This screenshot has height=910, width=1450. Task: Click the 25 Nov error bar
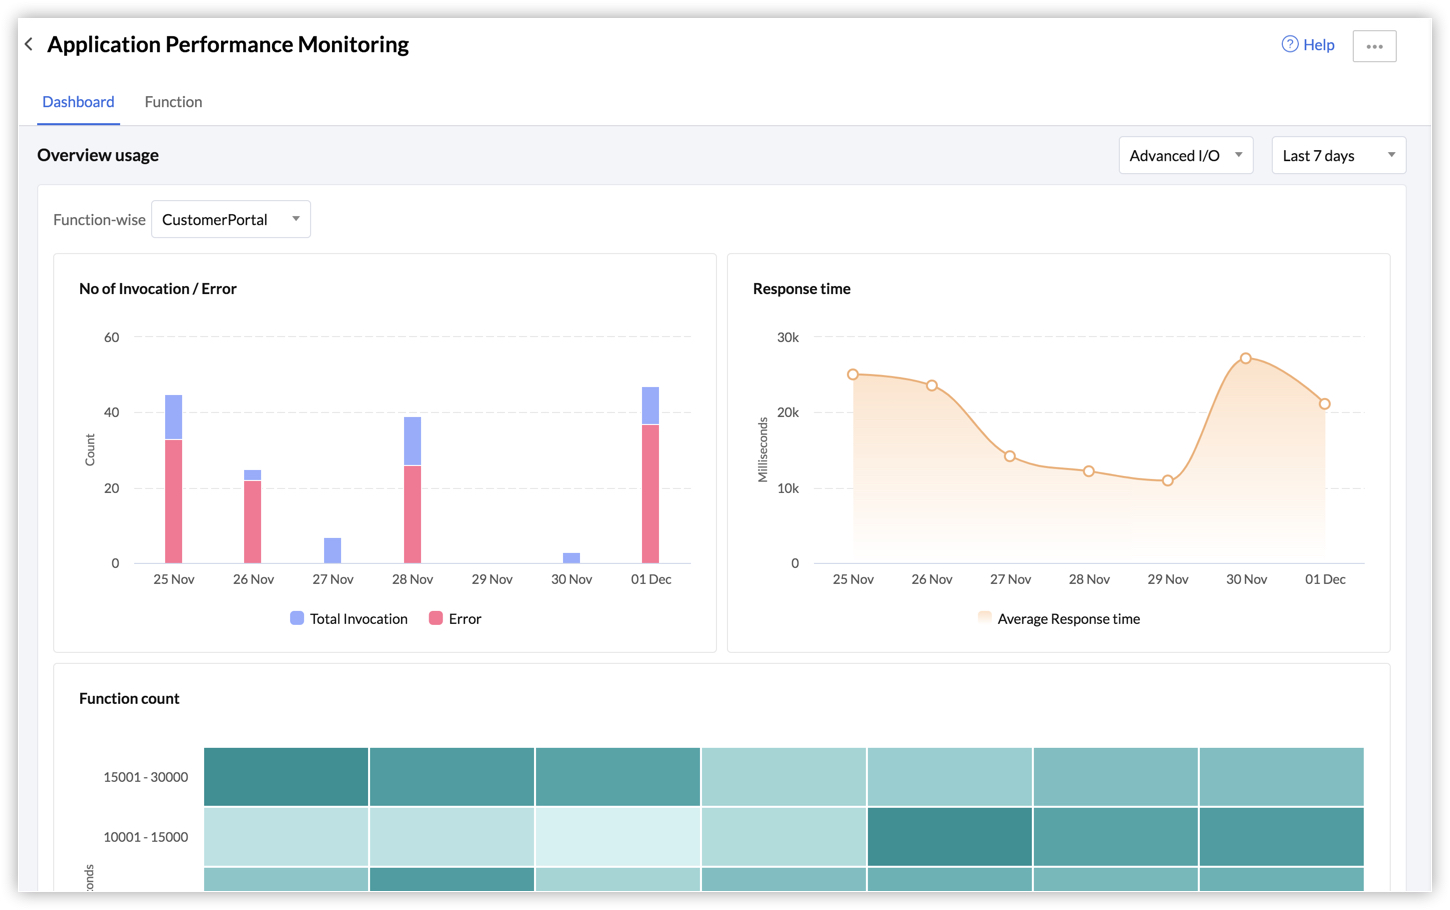(173, 501)
